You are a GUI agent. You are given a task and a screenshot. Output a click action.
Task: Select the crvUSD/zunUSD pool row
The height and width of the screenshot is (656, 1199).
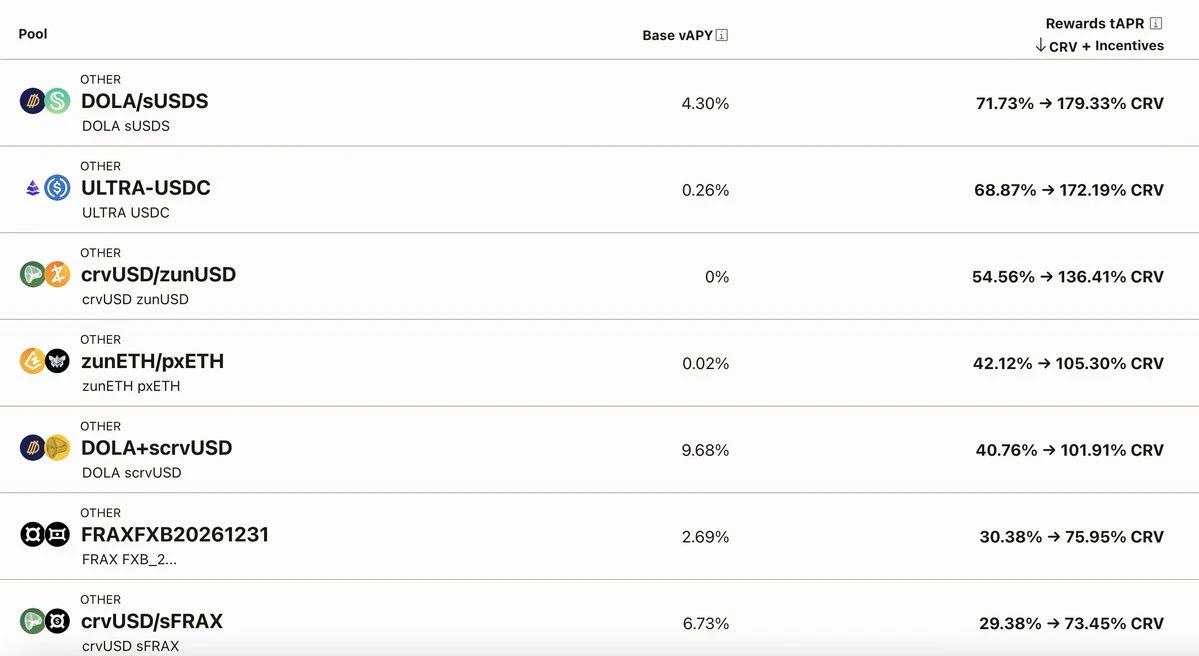tap(158, 275)
